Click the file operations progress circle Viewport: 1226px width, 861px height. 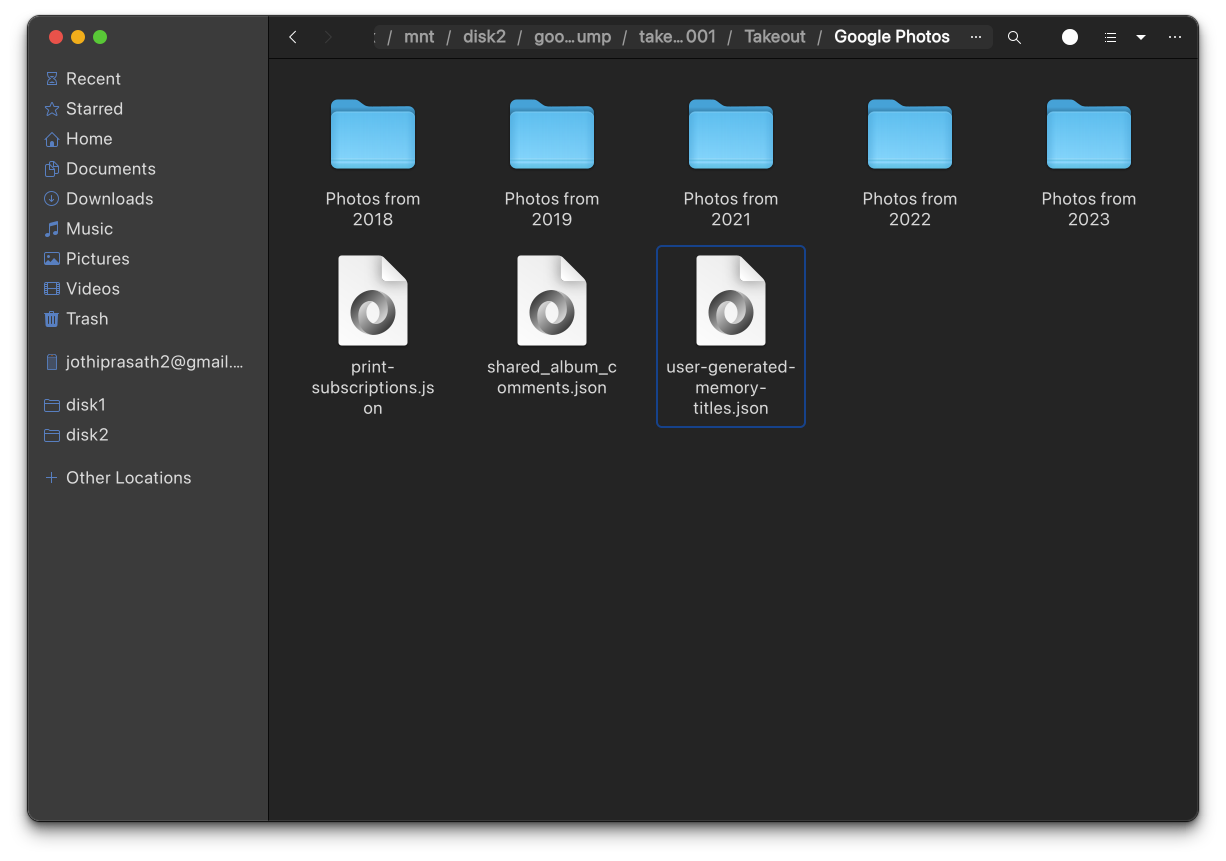(1069, 37)
